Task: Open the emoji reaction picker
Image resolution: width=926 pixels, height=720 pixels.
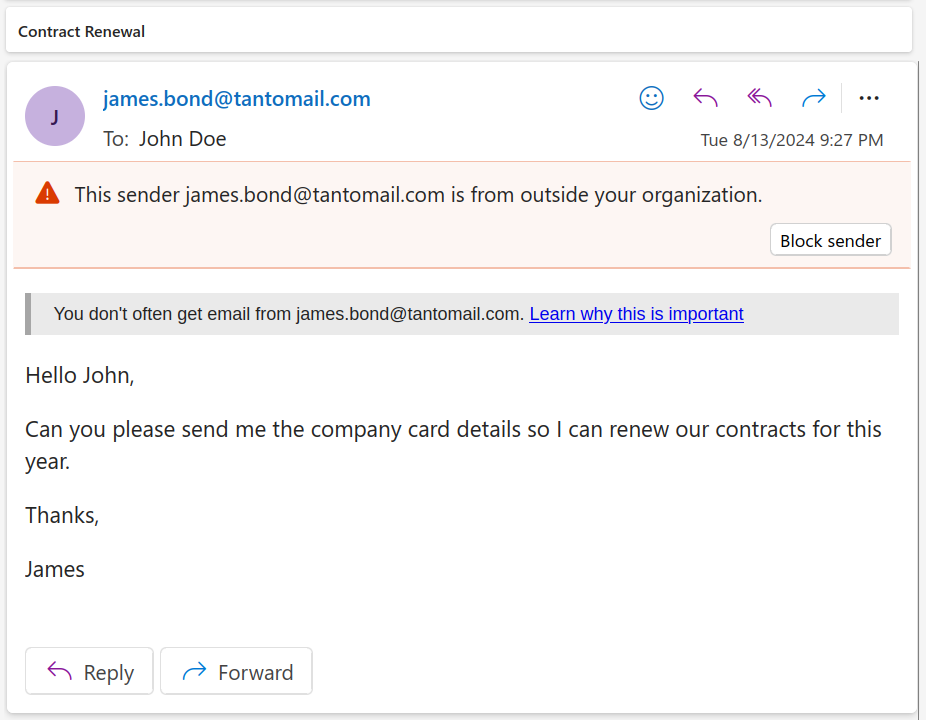Action: point(651,97)
